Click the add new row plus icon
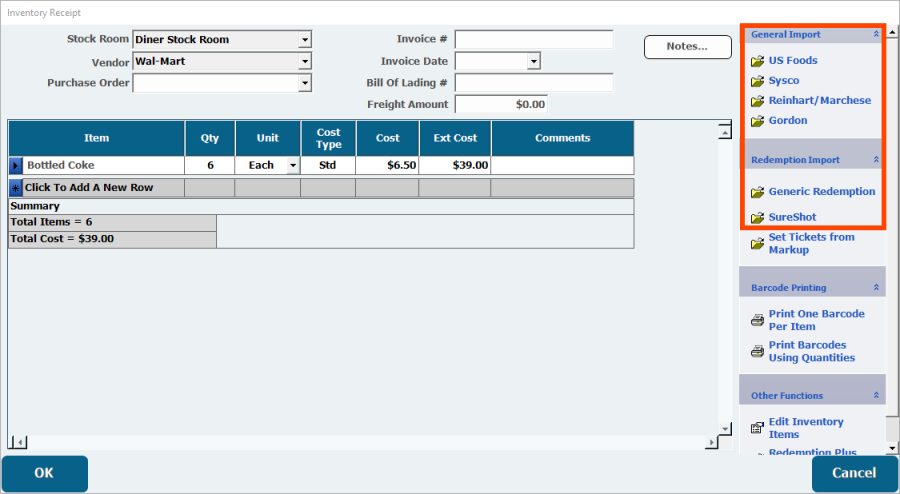900x494 pixels. [16, 188]
